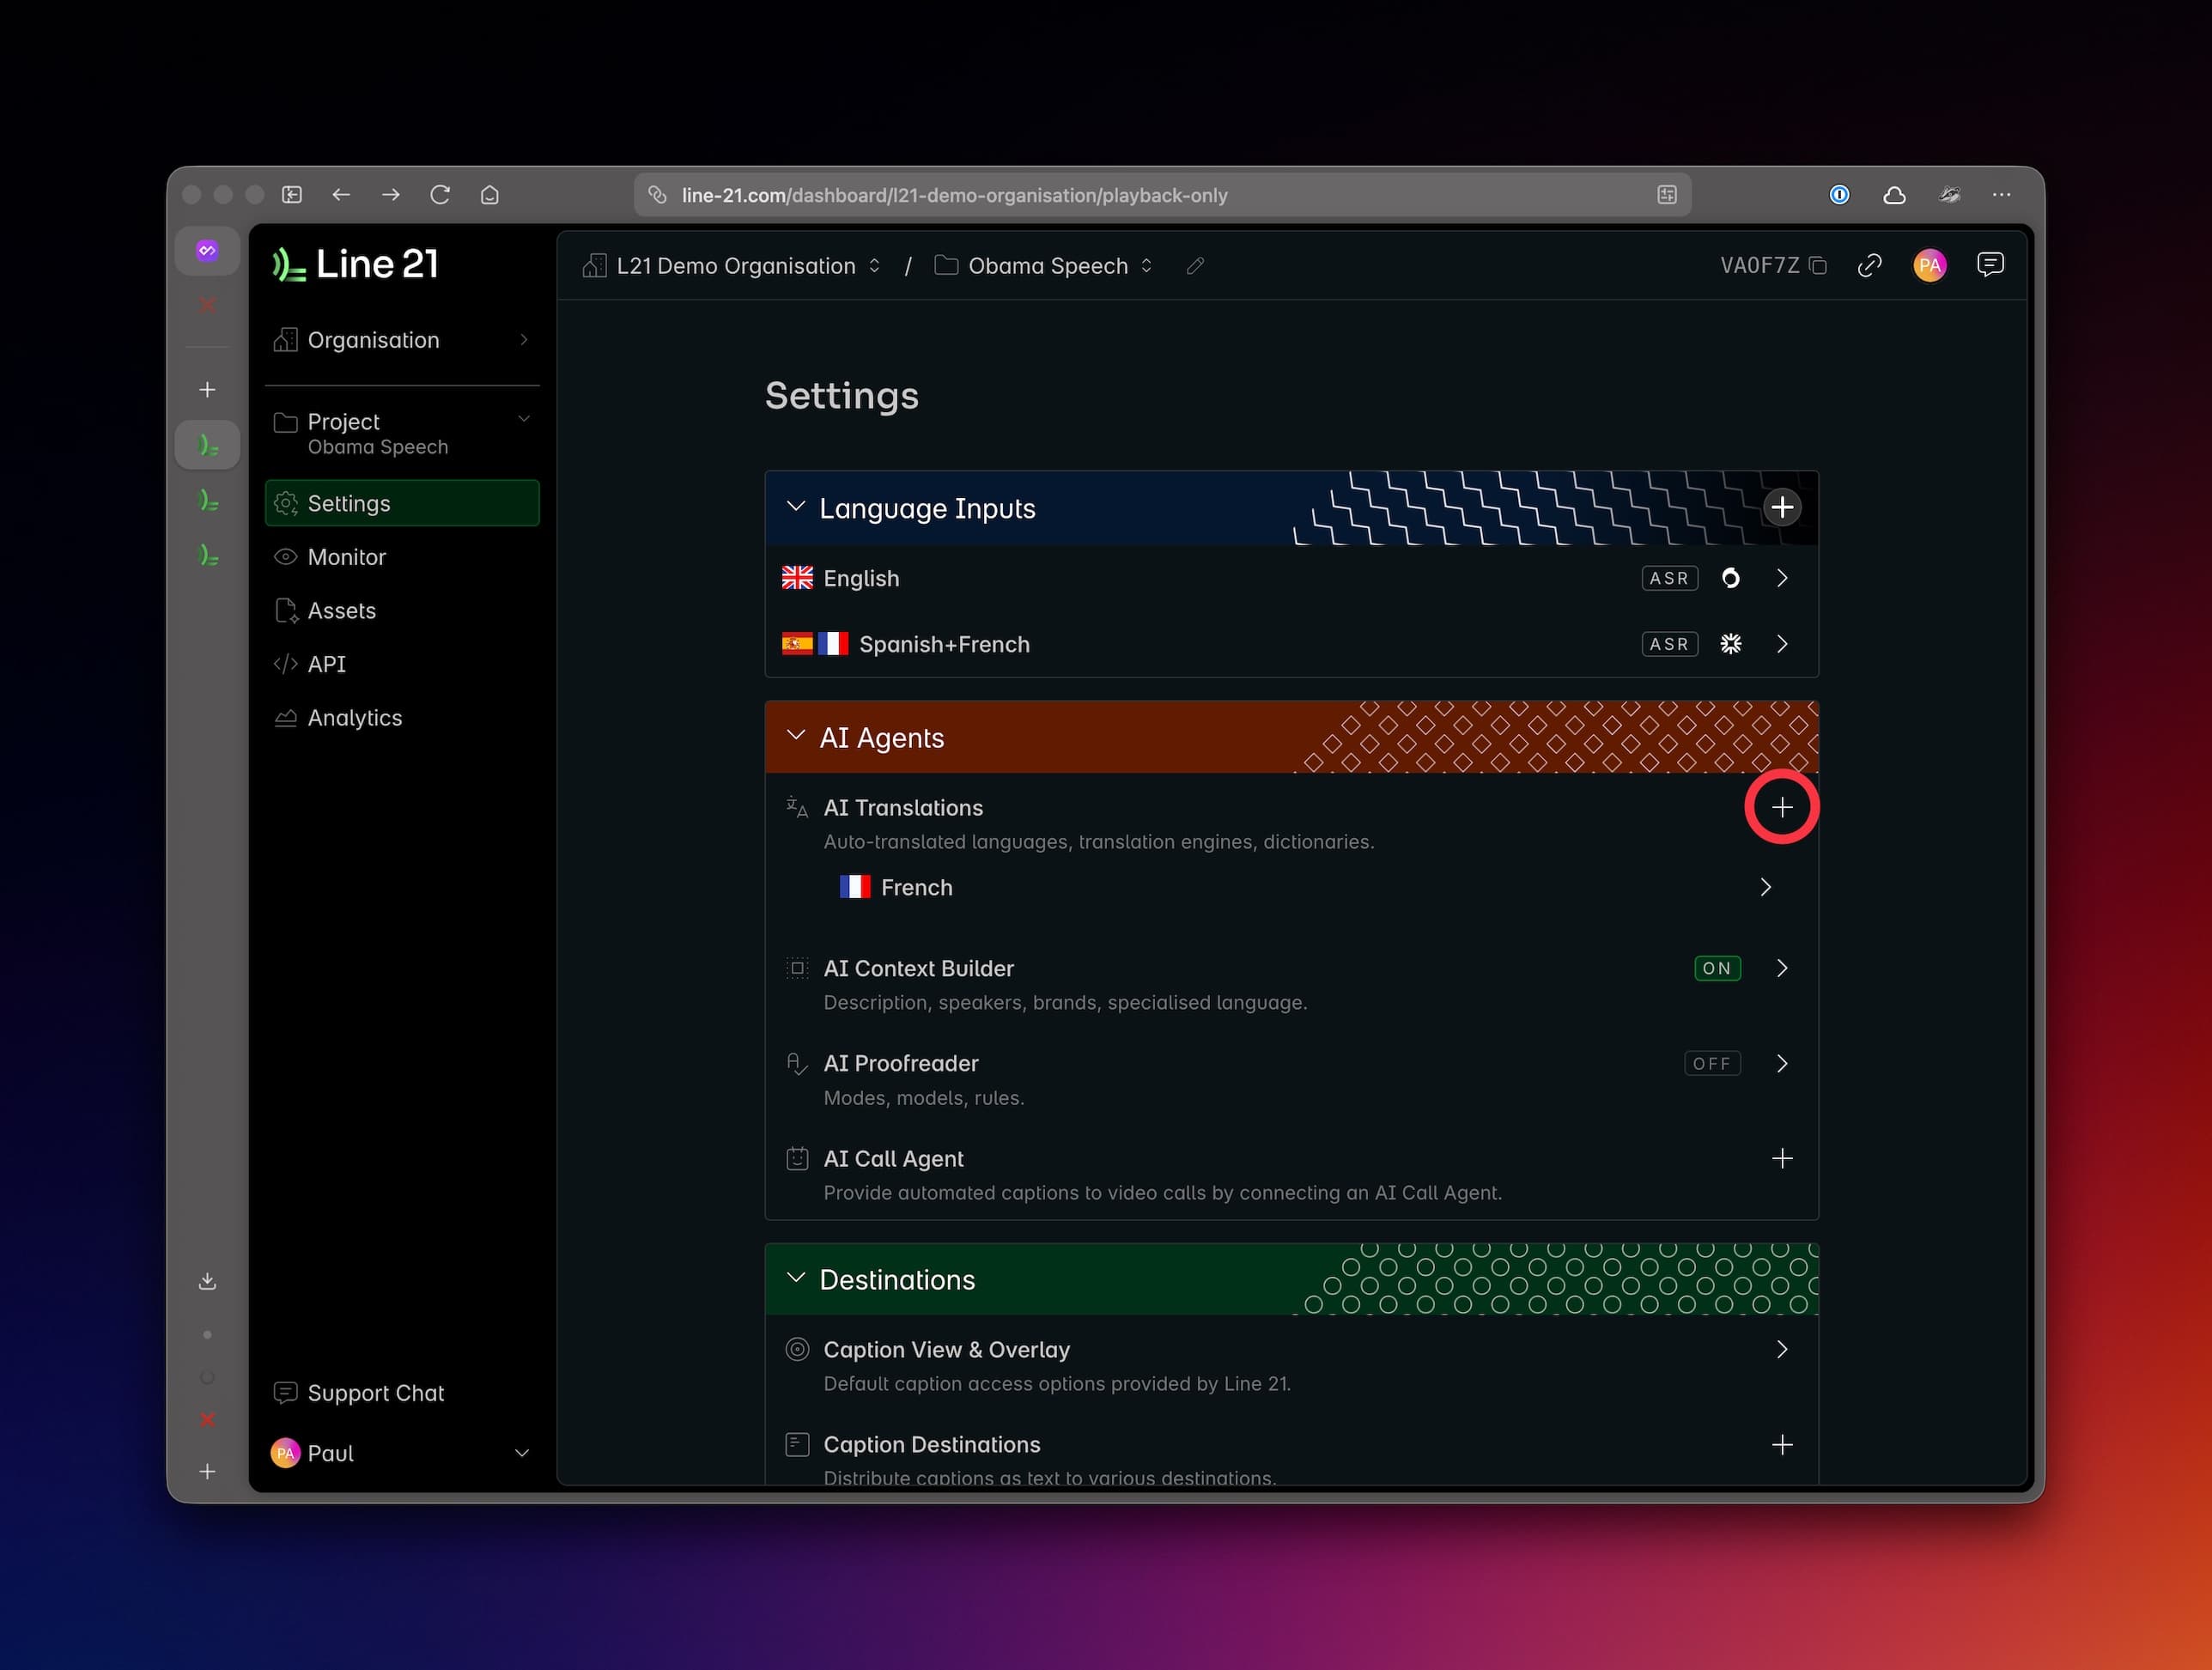Screen dimensions: 2212x1670
Task: Add a new Language Input
Action: click(x=1781, y=507)
